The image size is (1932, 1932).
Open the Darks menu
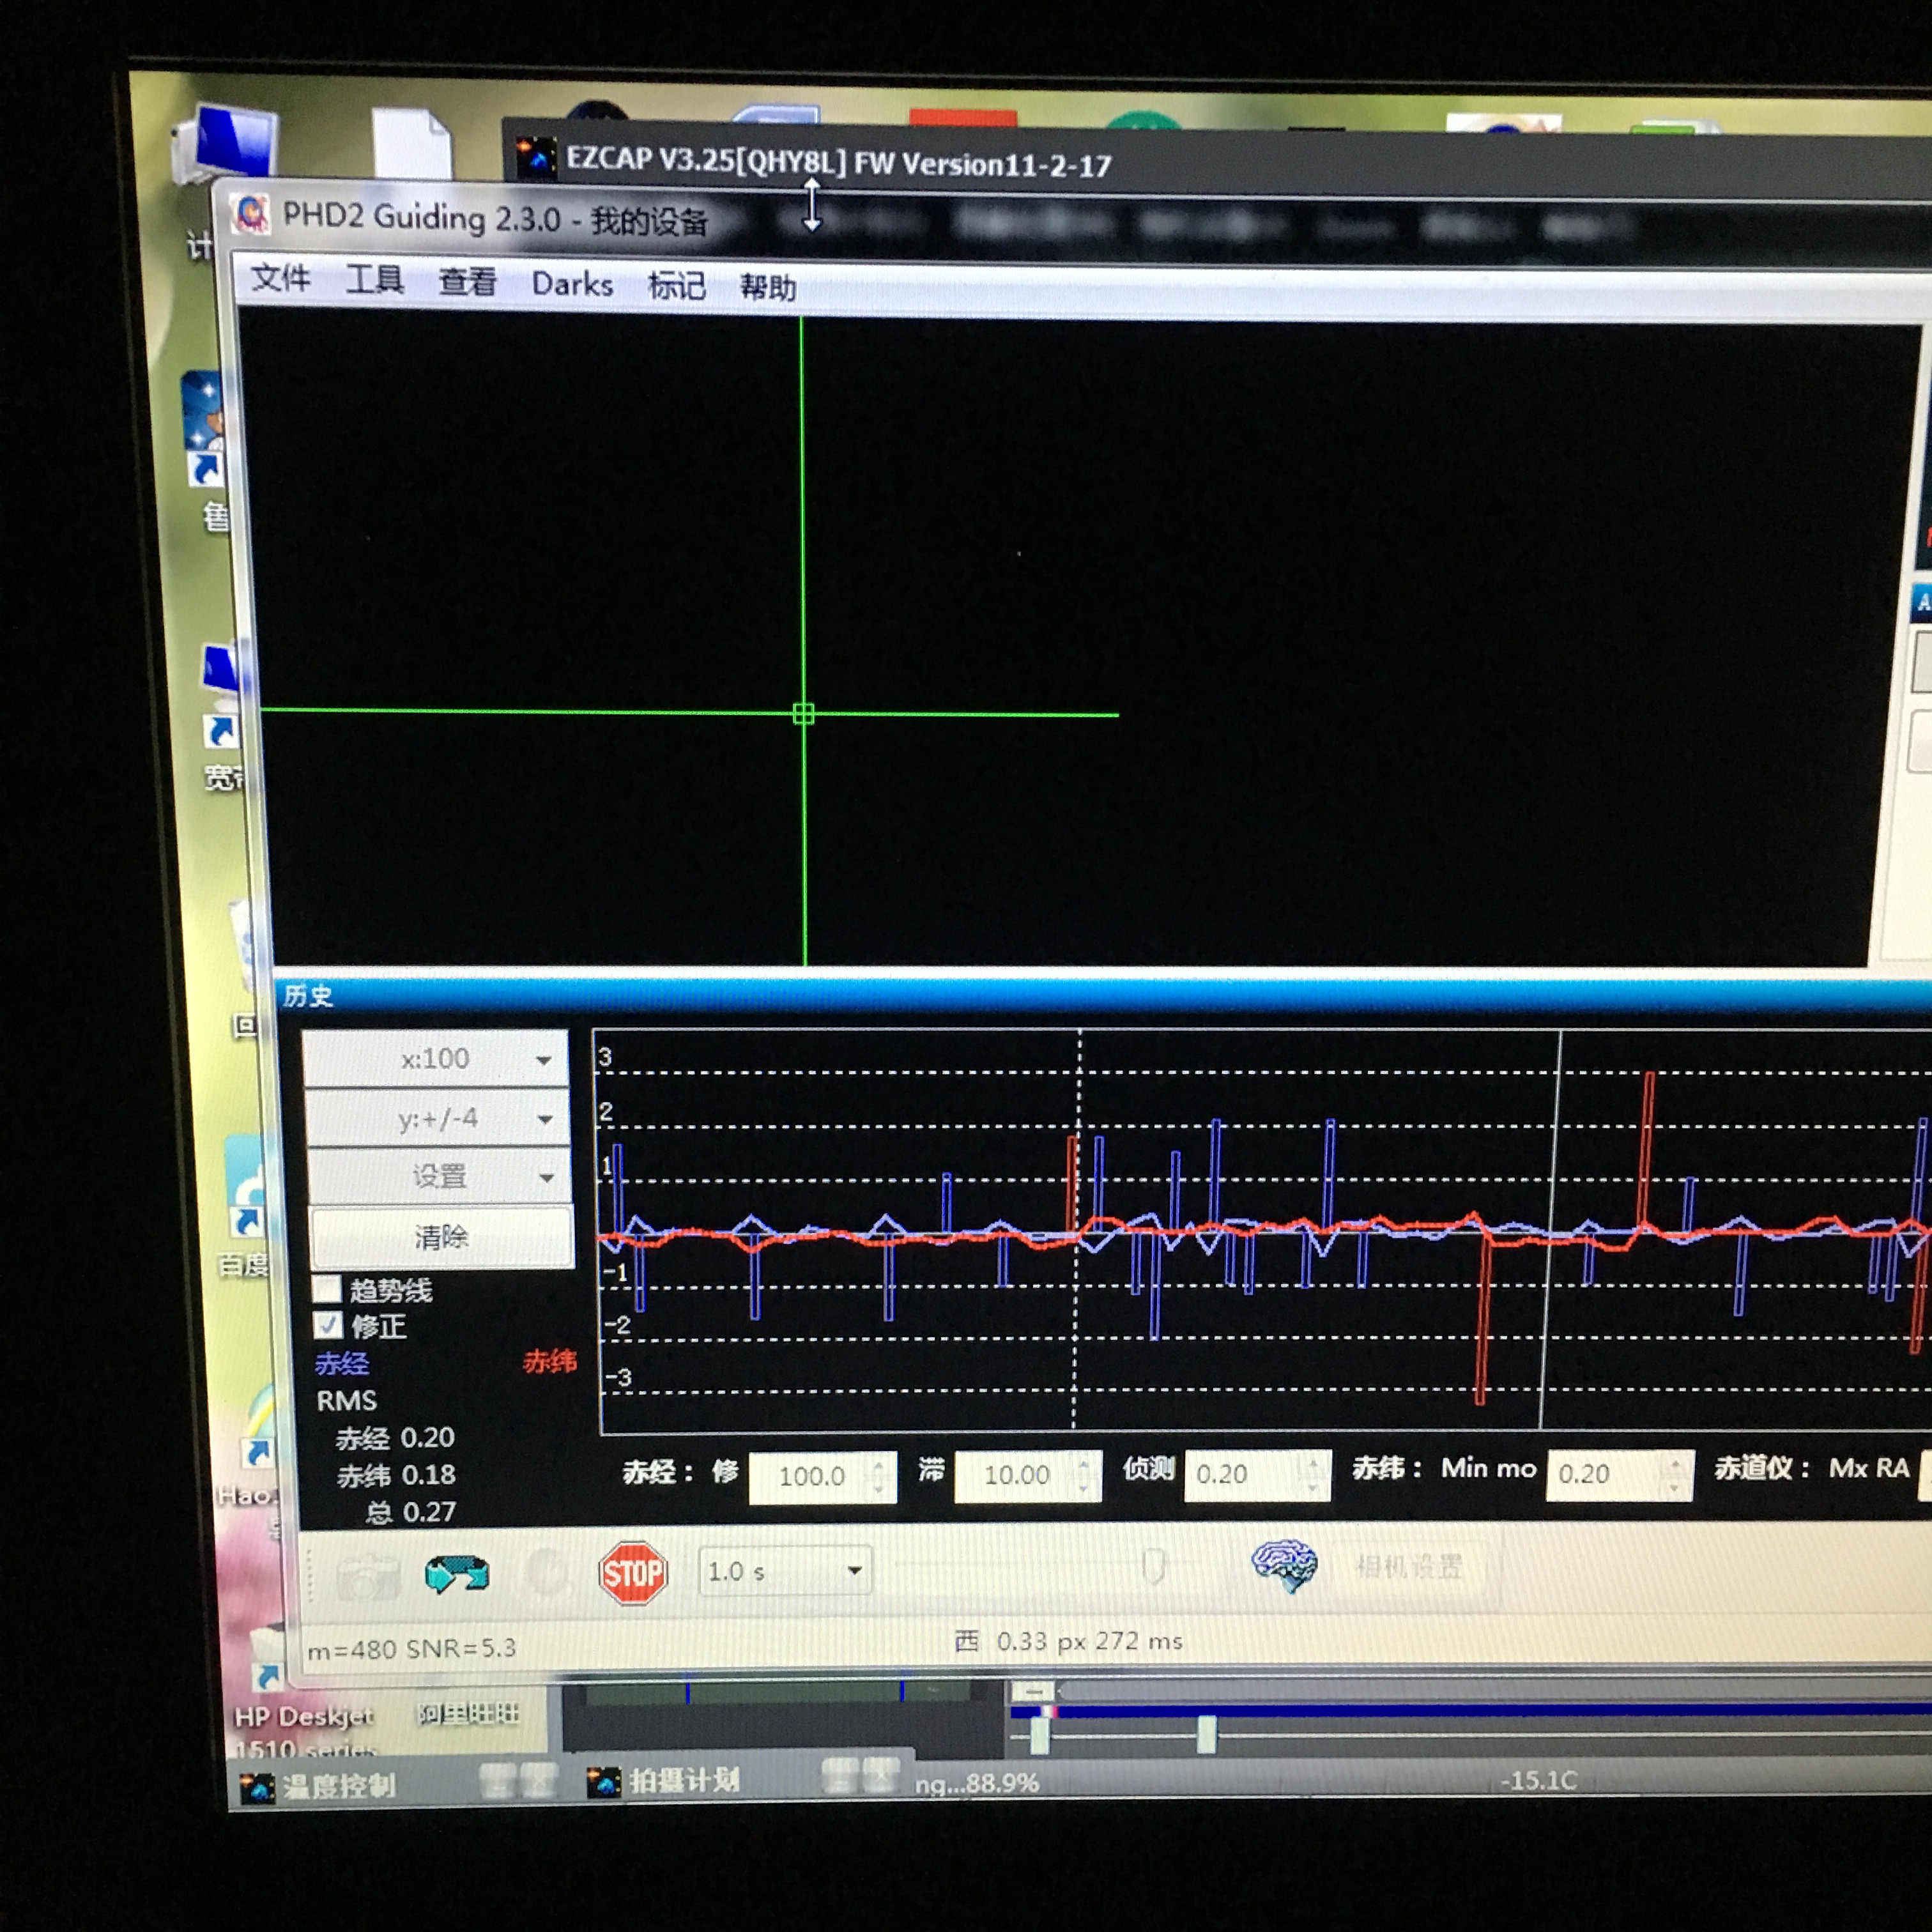(x=572, y=284)
